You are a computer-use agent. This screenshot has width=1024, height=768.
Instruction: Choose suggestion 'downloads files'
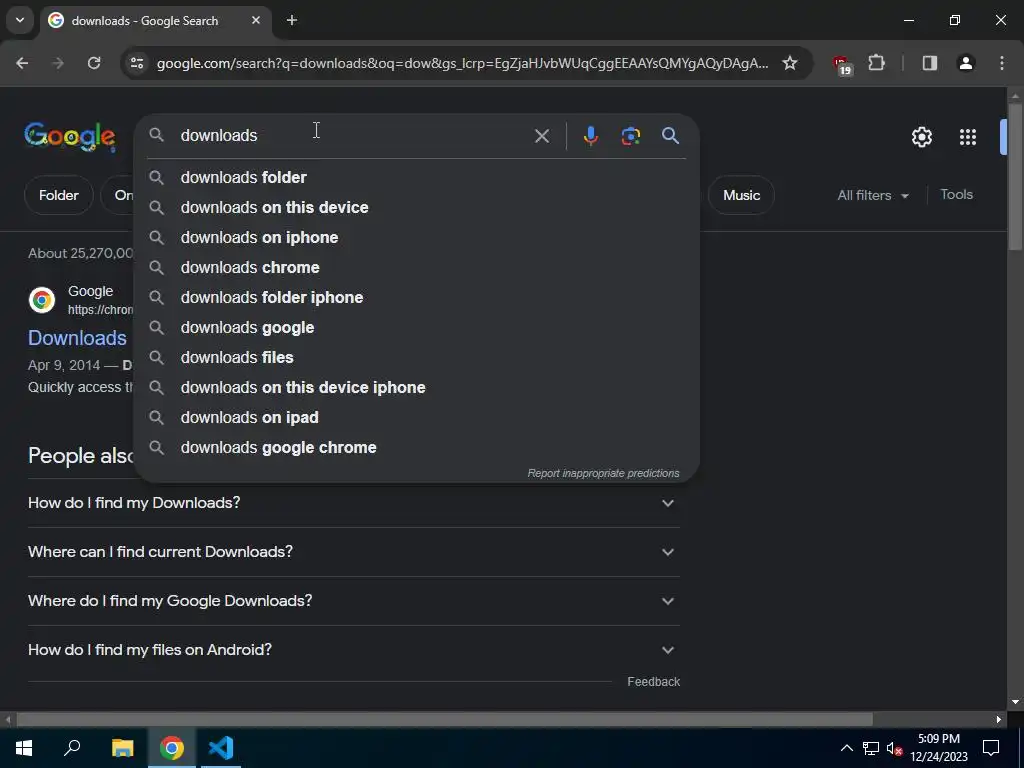(x=416, y=357)
